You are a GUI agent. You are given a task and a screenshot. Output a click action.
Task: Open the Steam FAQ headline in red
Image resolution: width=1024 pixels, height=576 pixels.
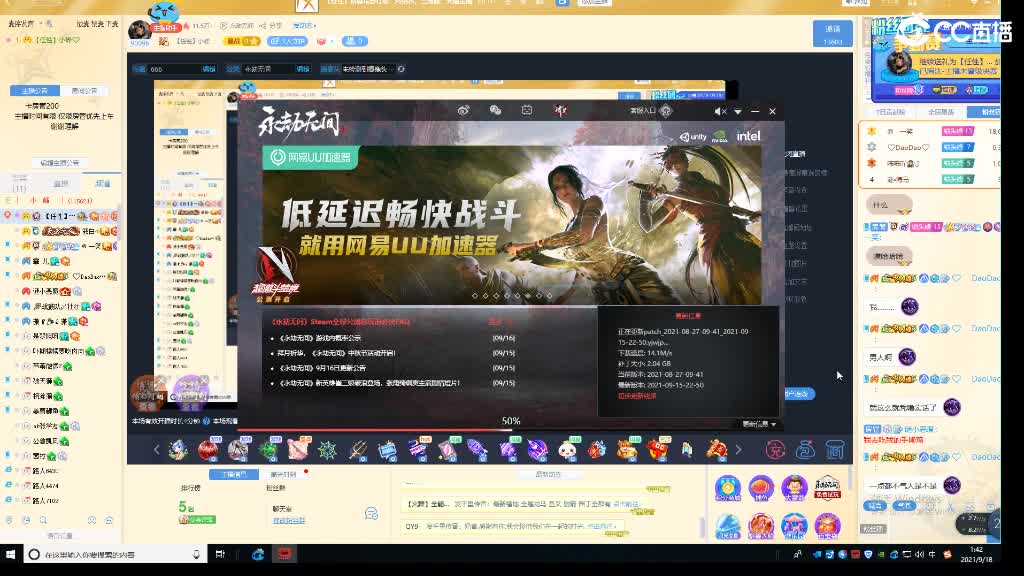340,321
